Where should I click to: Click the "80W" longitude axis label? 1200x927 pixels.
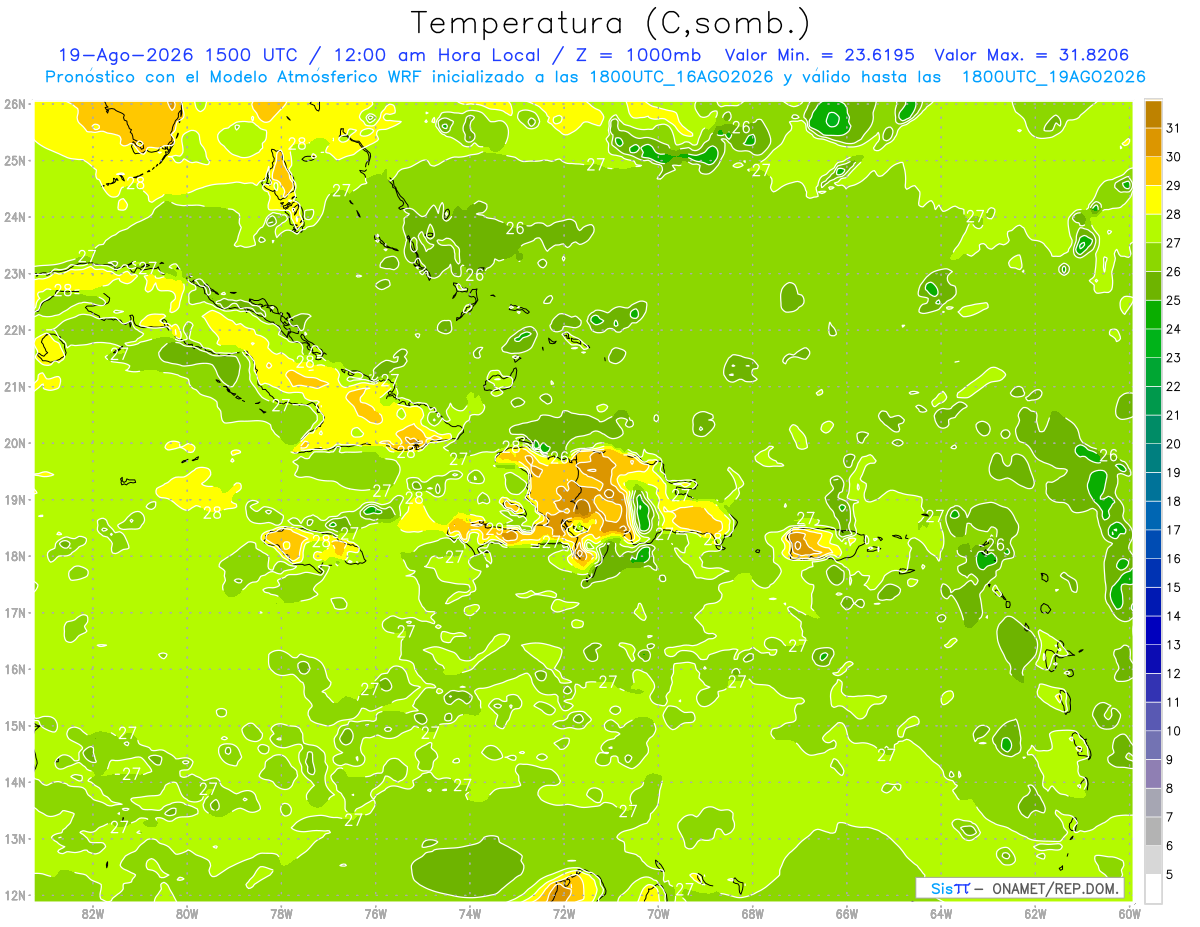coord(187,913)
